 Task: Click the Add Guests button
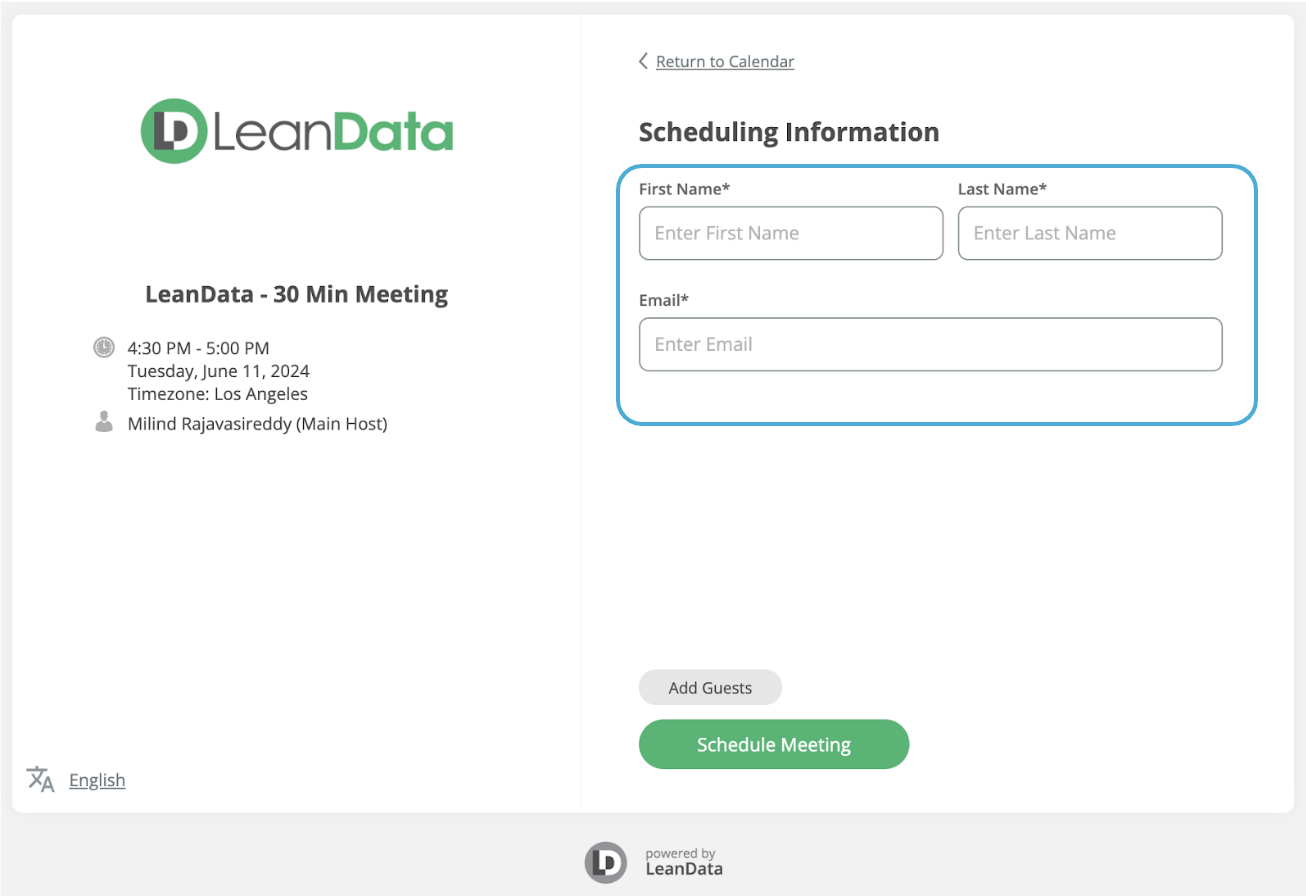(710, 687)
